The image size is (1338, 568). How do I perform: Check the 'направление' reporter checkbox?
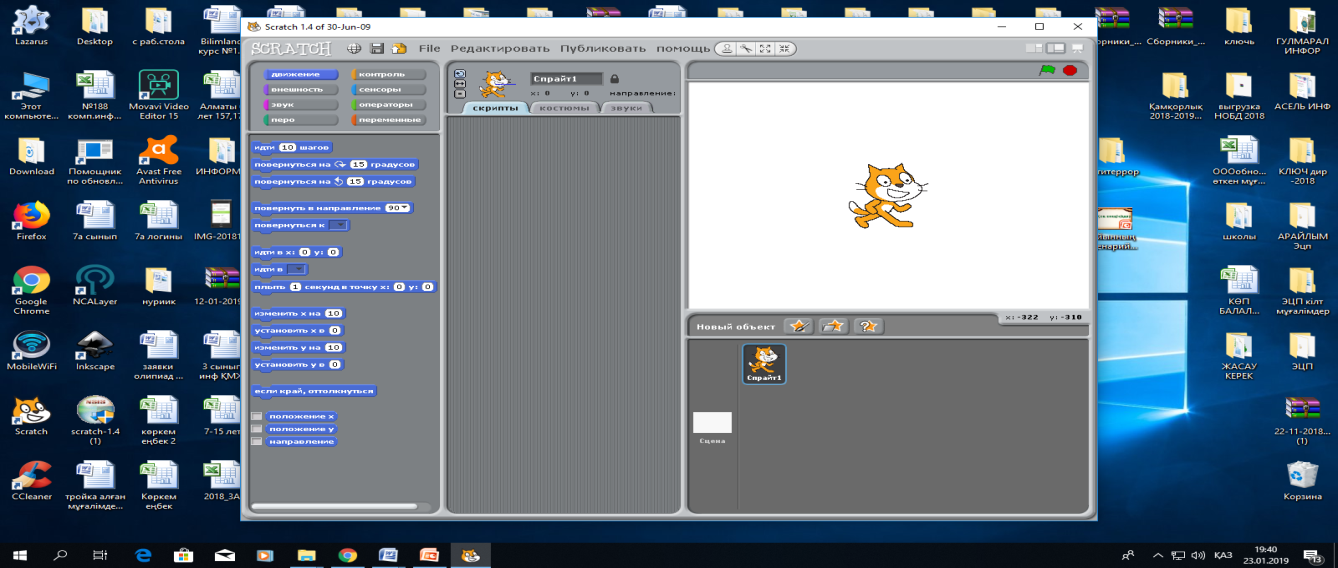point(257,441)
